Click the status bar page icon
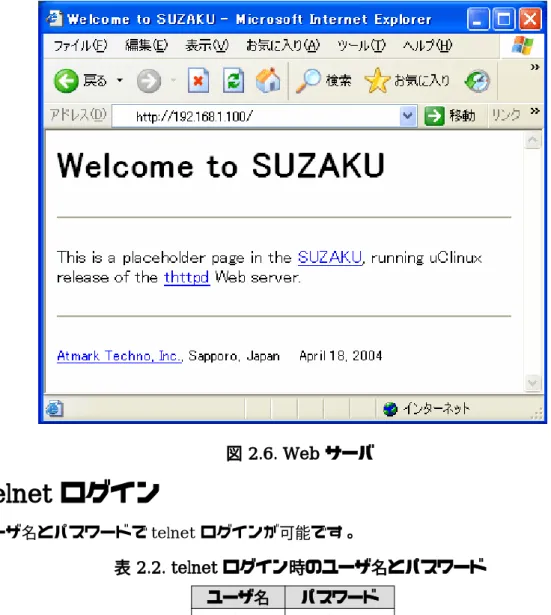The width and height of the screenshot is (551, 615). pos(55,409)
